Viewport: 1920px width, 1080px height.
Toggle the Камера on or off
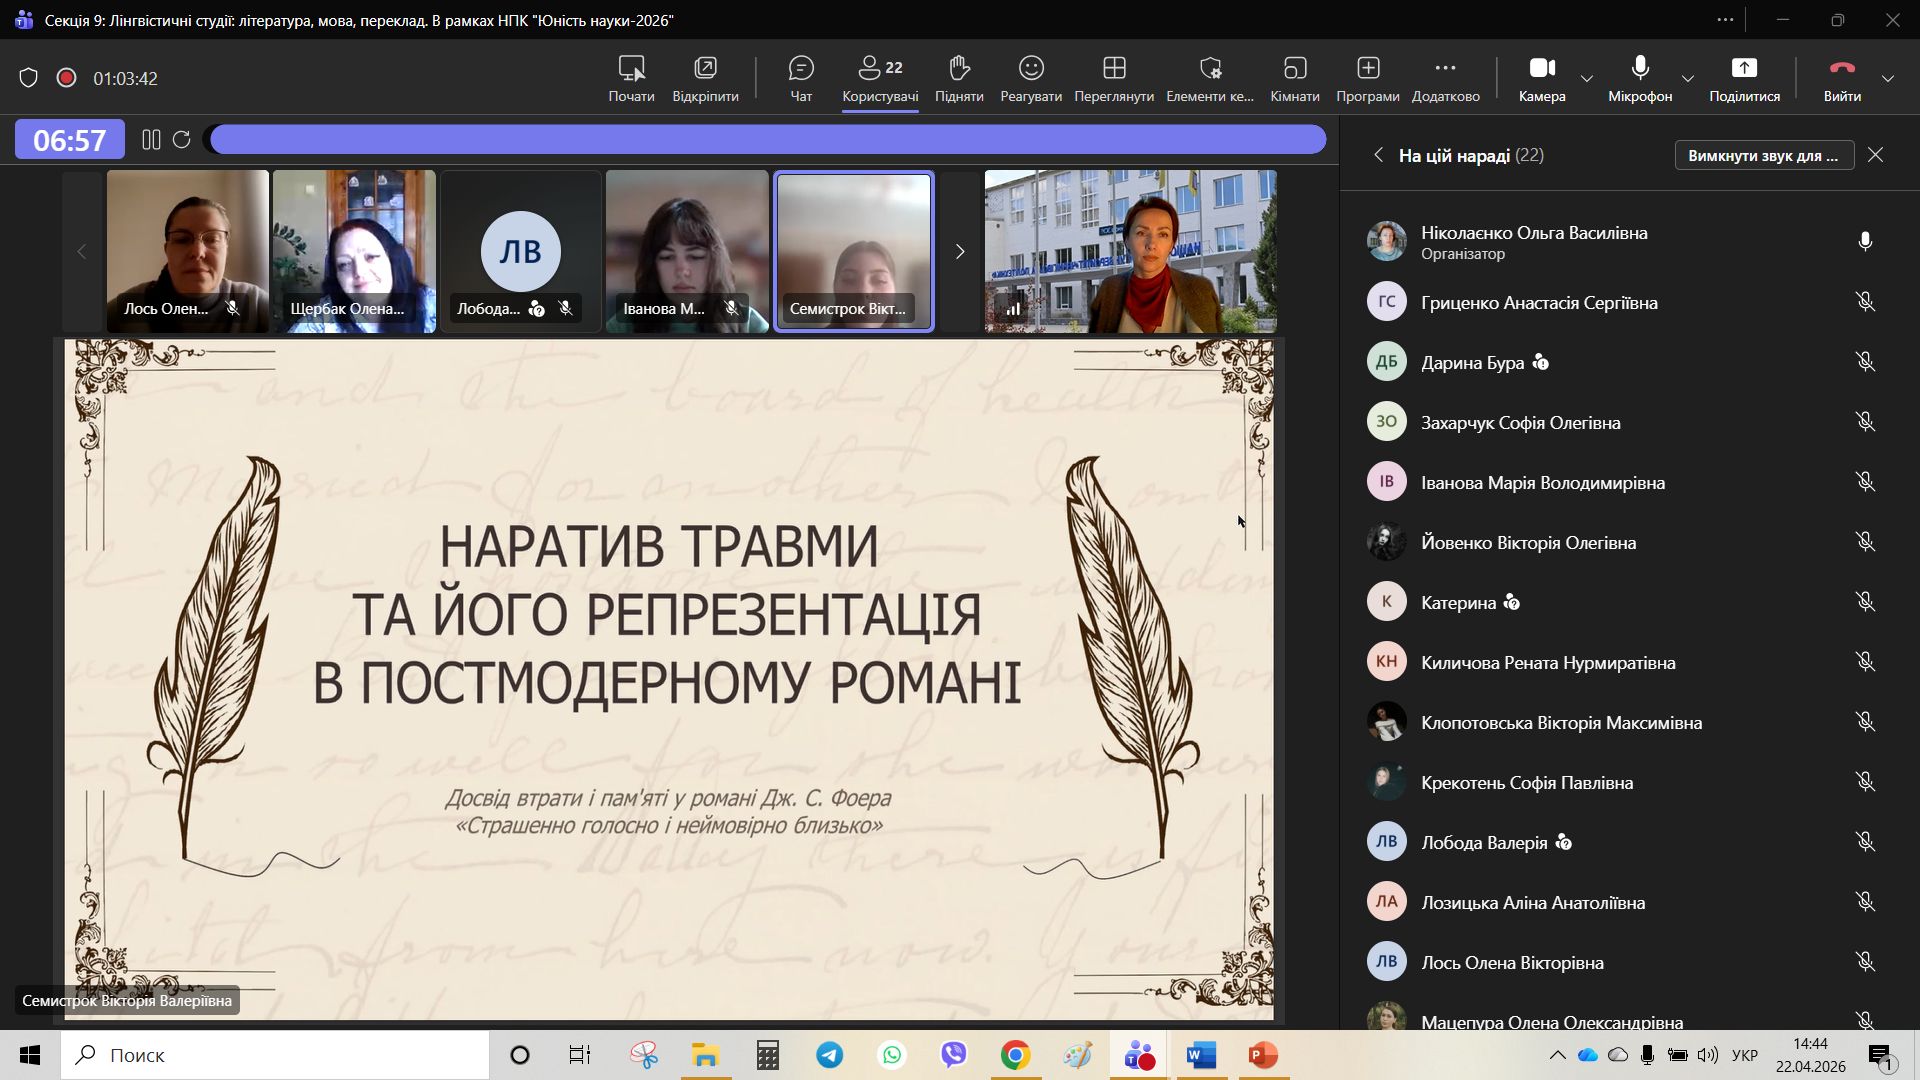tap(1541, 78)
